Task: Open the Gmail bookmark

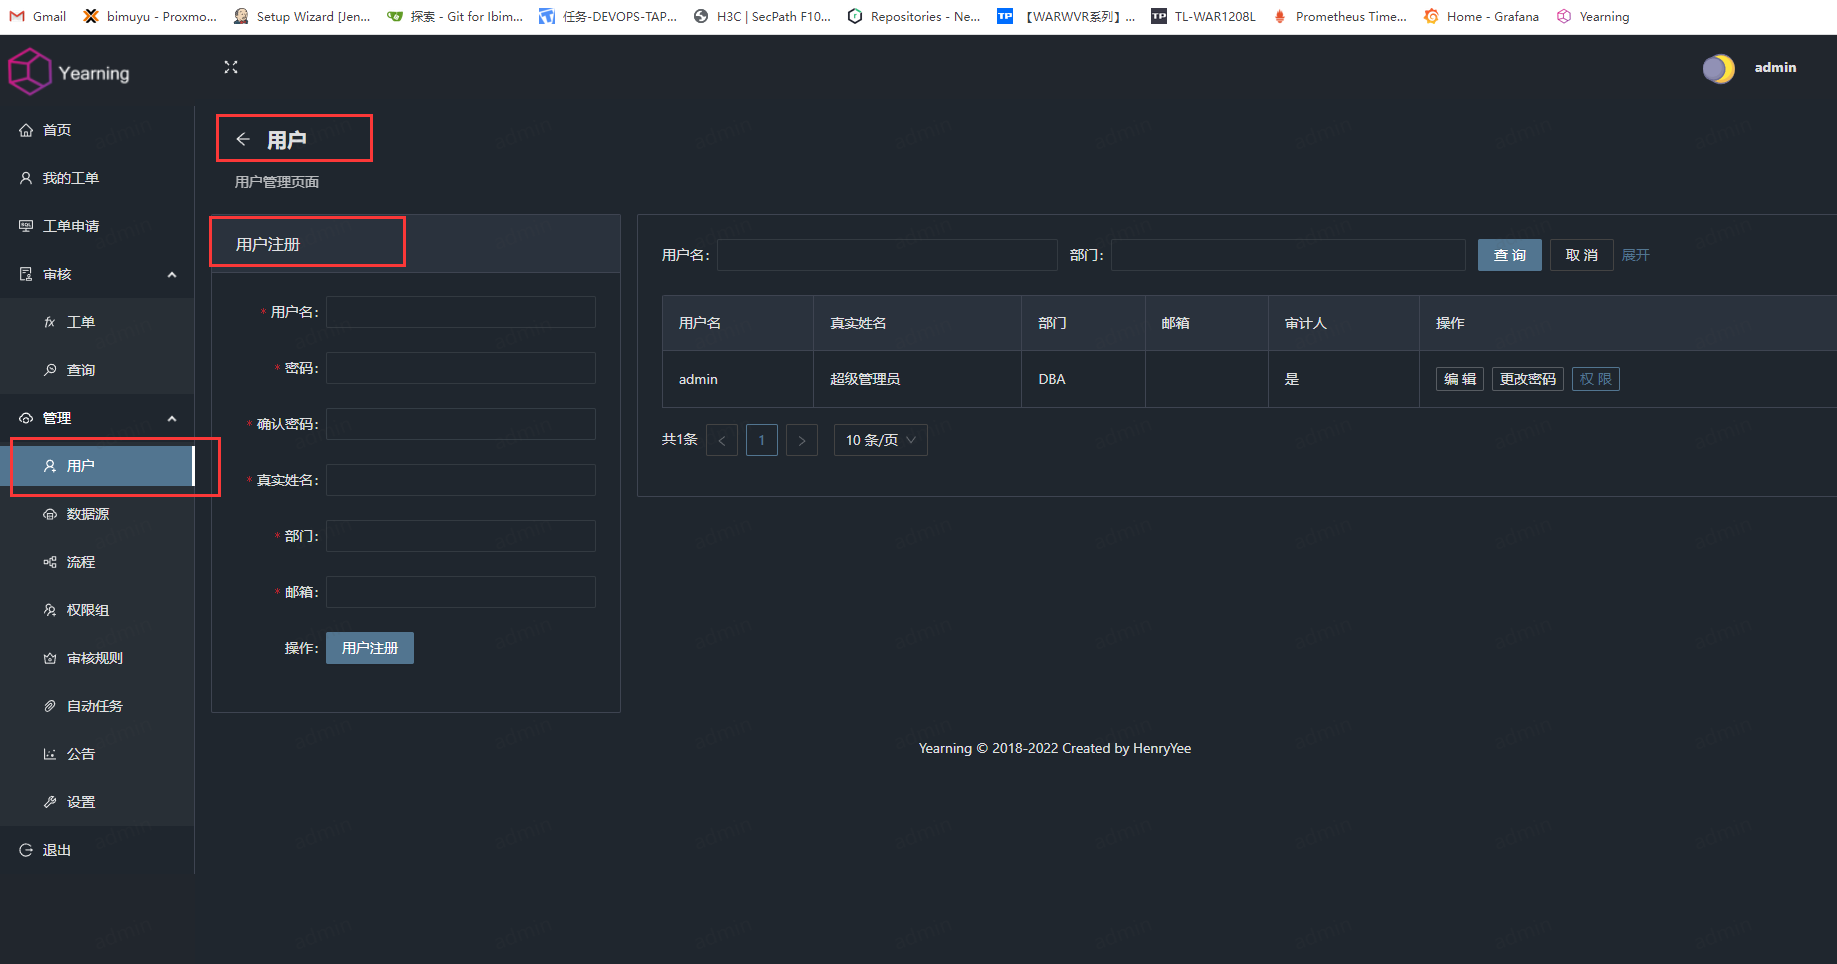Action: tap(38, 16)
